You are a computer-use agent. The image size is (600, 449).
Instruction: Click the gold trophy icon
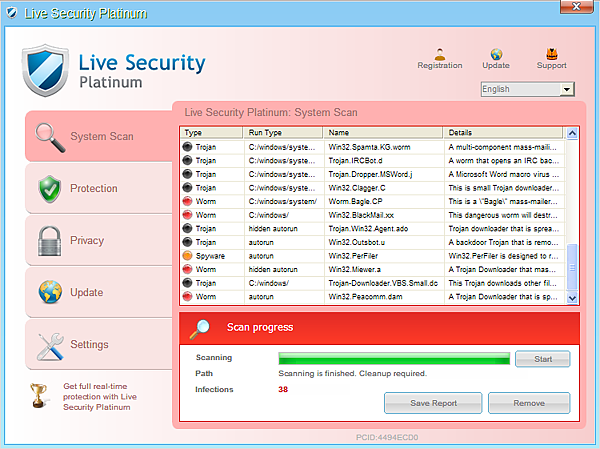[x=39, y=396]
